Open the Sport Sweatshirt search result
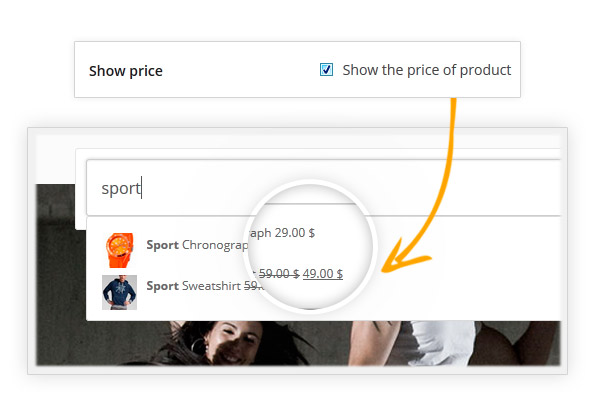 pos(195,286)
